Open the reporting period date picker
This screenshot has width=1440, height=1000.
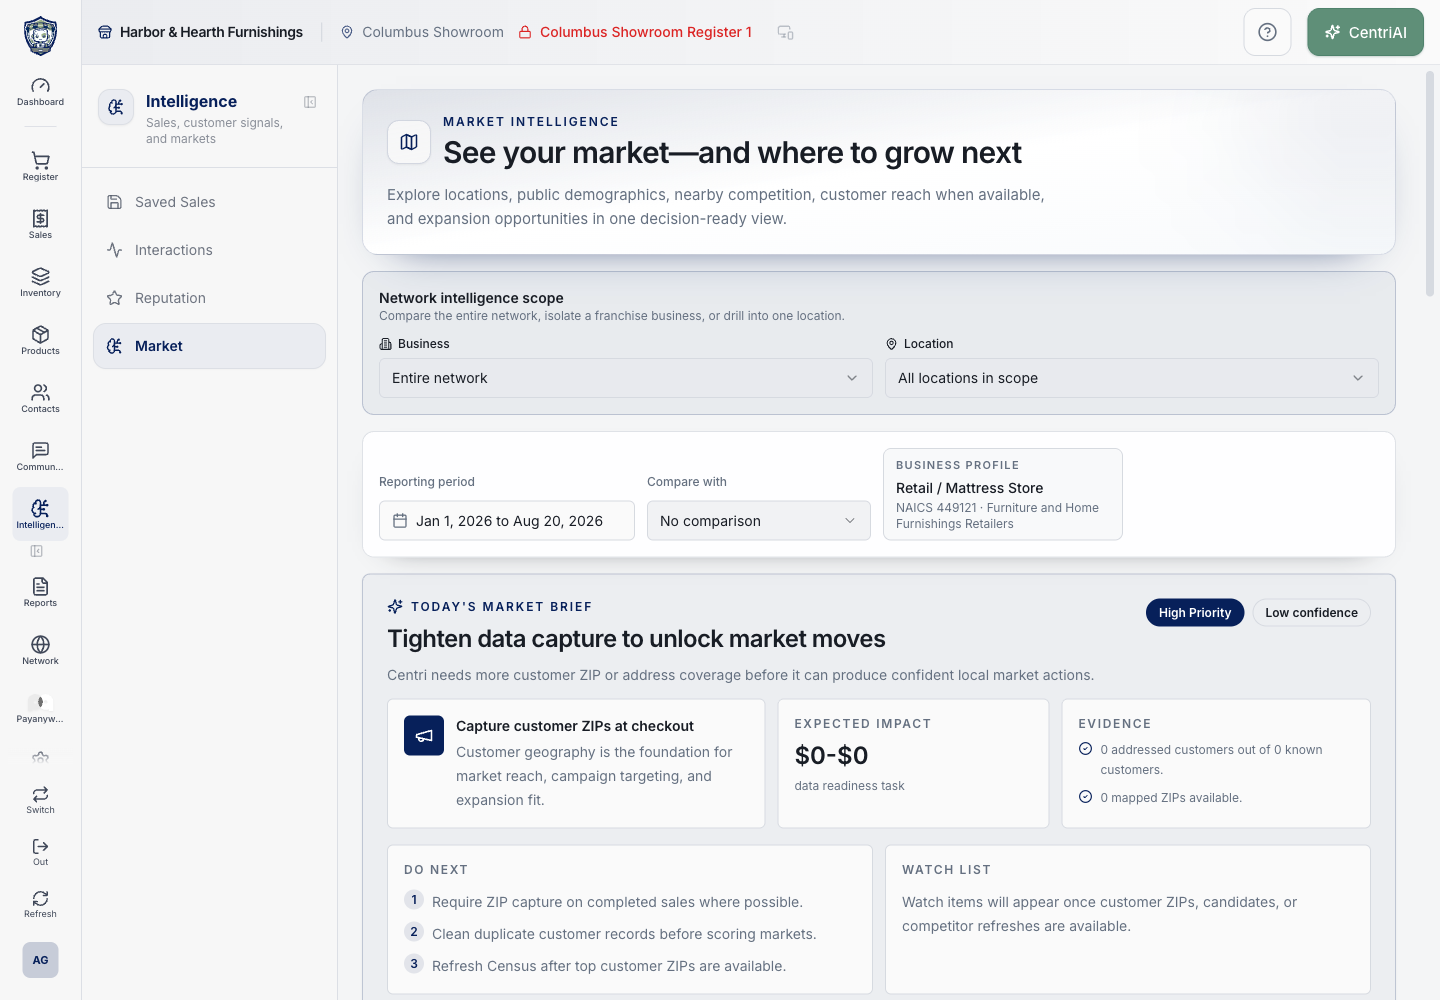tap(507, 521)
